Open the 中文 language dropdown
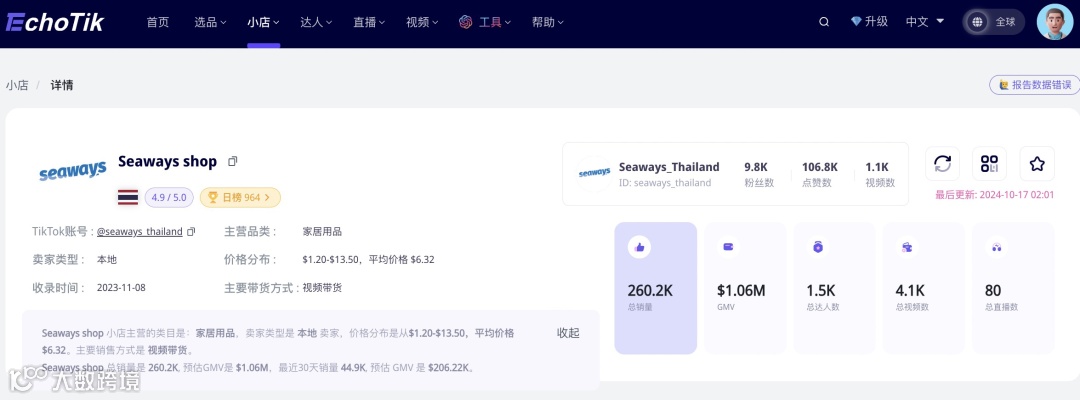 point(924,22)
